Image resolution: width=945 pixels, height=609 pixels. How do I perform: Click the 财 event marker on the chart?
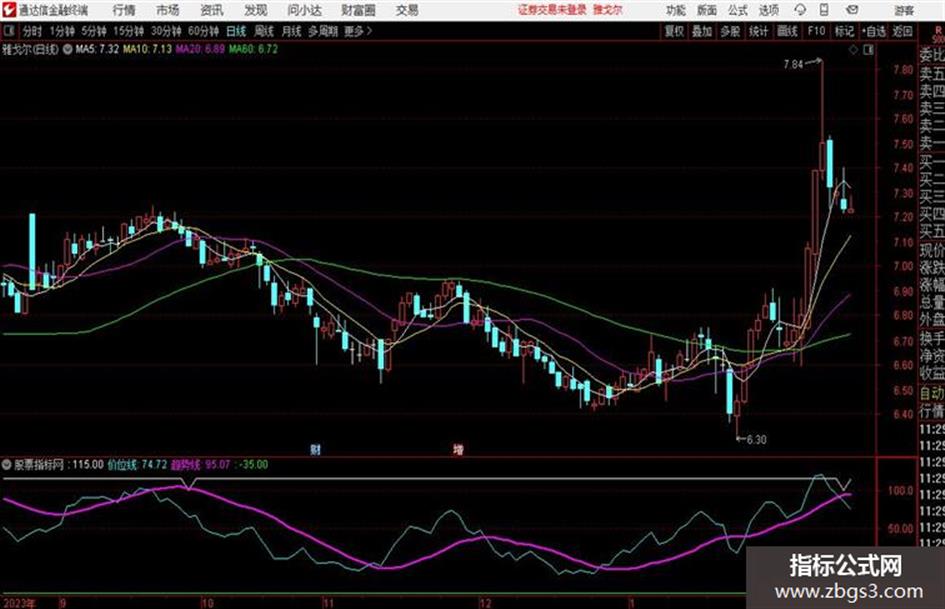[x=315, y=449]
